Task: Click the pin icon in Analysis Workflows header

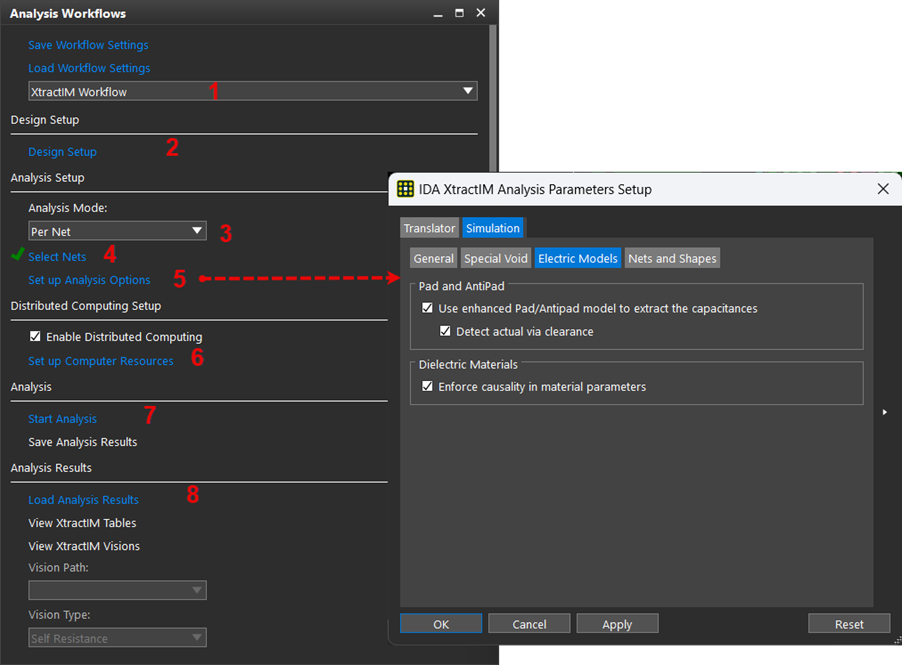Action: click(438, 14)
